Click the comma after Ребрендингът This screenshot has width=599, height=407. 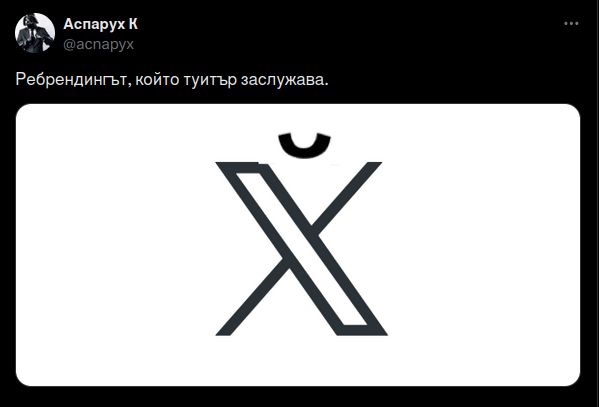[x=129, y=86]
